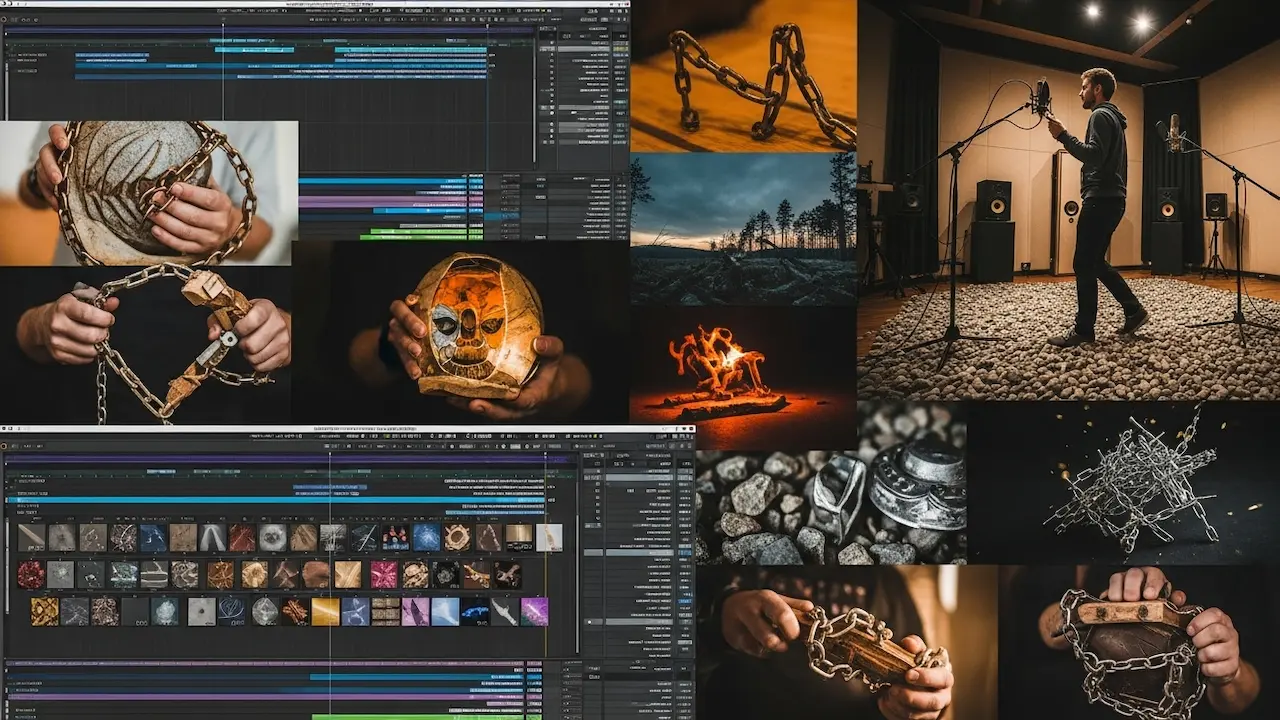
Task: Open the glowing skull mask photo
Action: 475,325
